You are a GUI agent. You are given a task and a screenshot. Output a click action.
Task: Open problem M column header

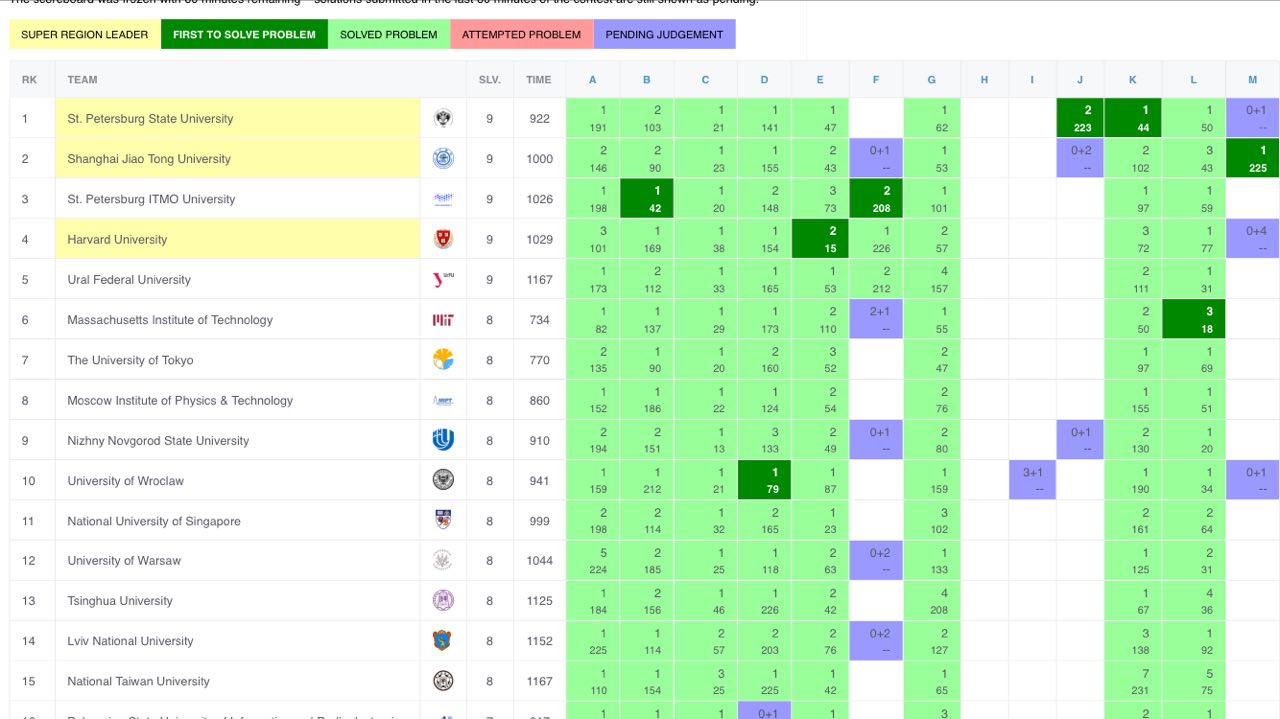1253,80
